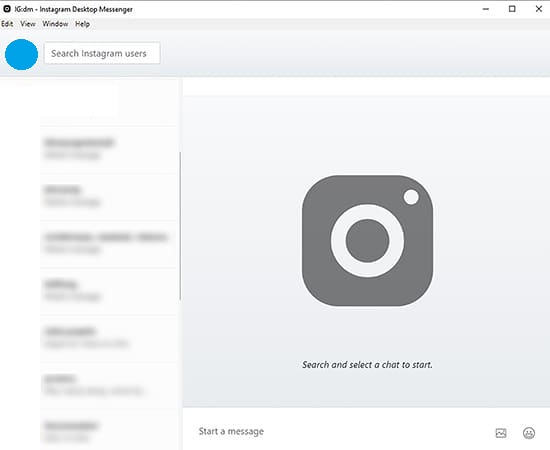Close the IG:dm window

pos(539,9)
